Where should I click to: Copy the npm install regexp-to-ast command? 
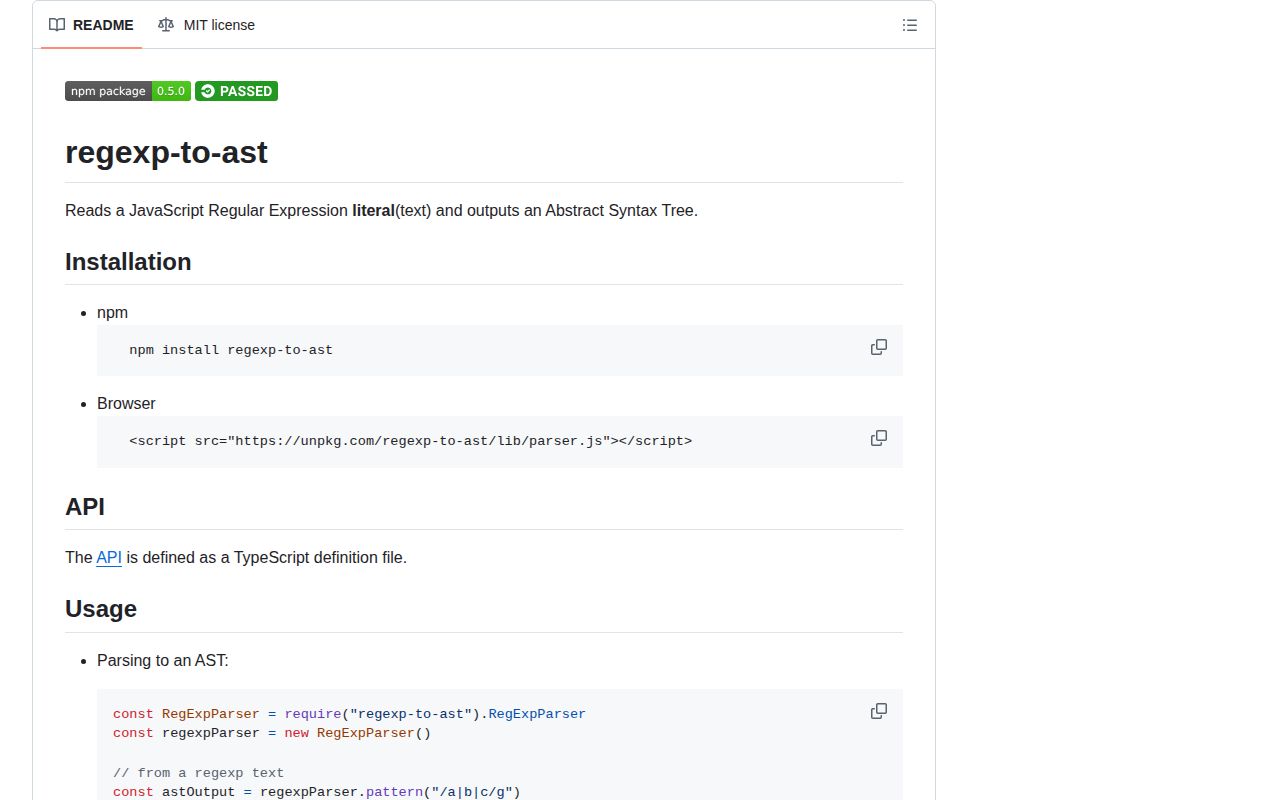[x=879, y=347]
